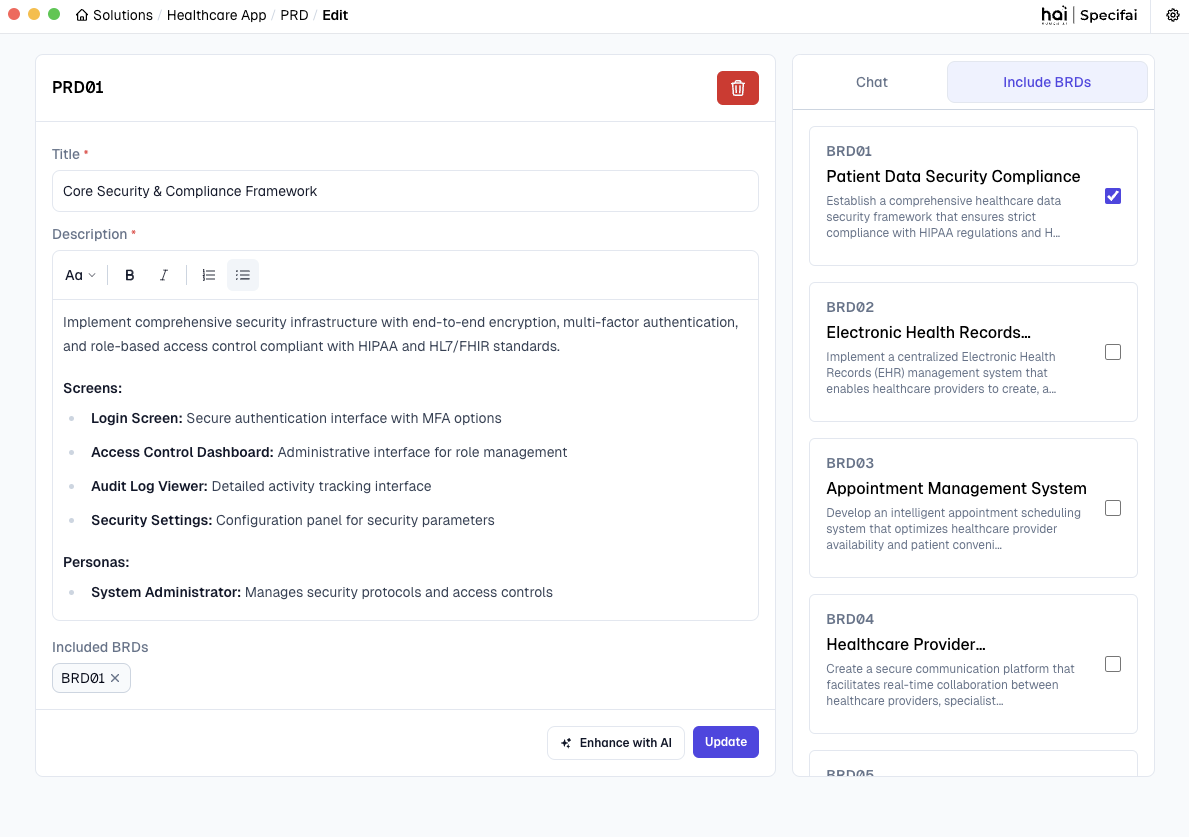Click the red delete PRD trash button
This screenshot has width=1189, height=837.
click(737, 88)
